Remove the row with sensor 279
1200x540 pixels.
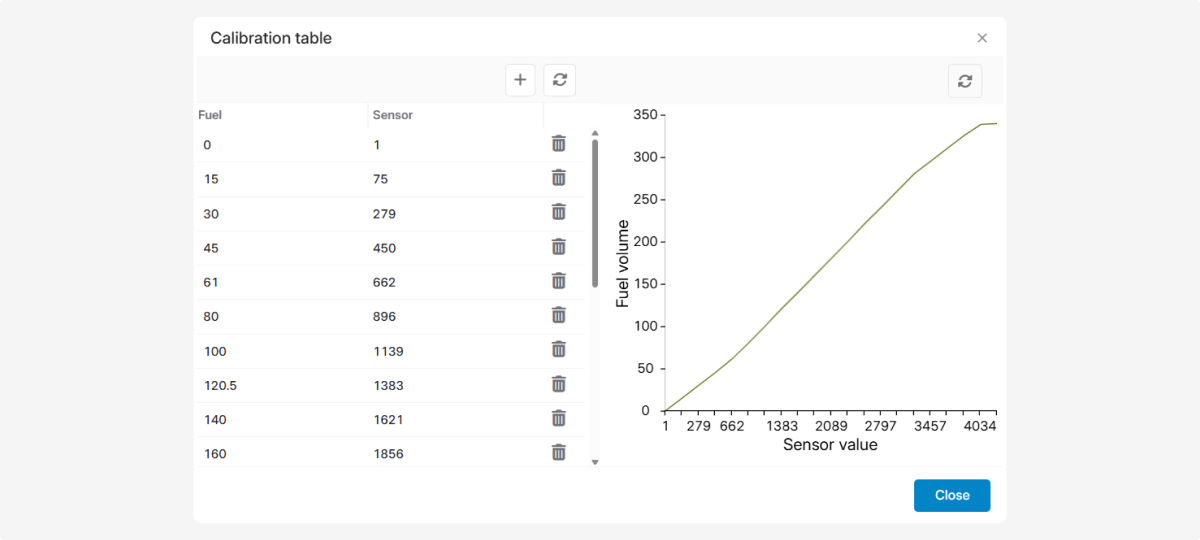[x=559, y=212]
